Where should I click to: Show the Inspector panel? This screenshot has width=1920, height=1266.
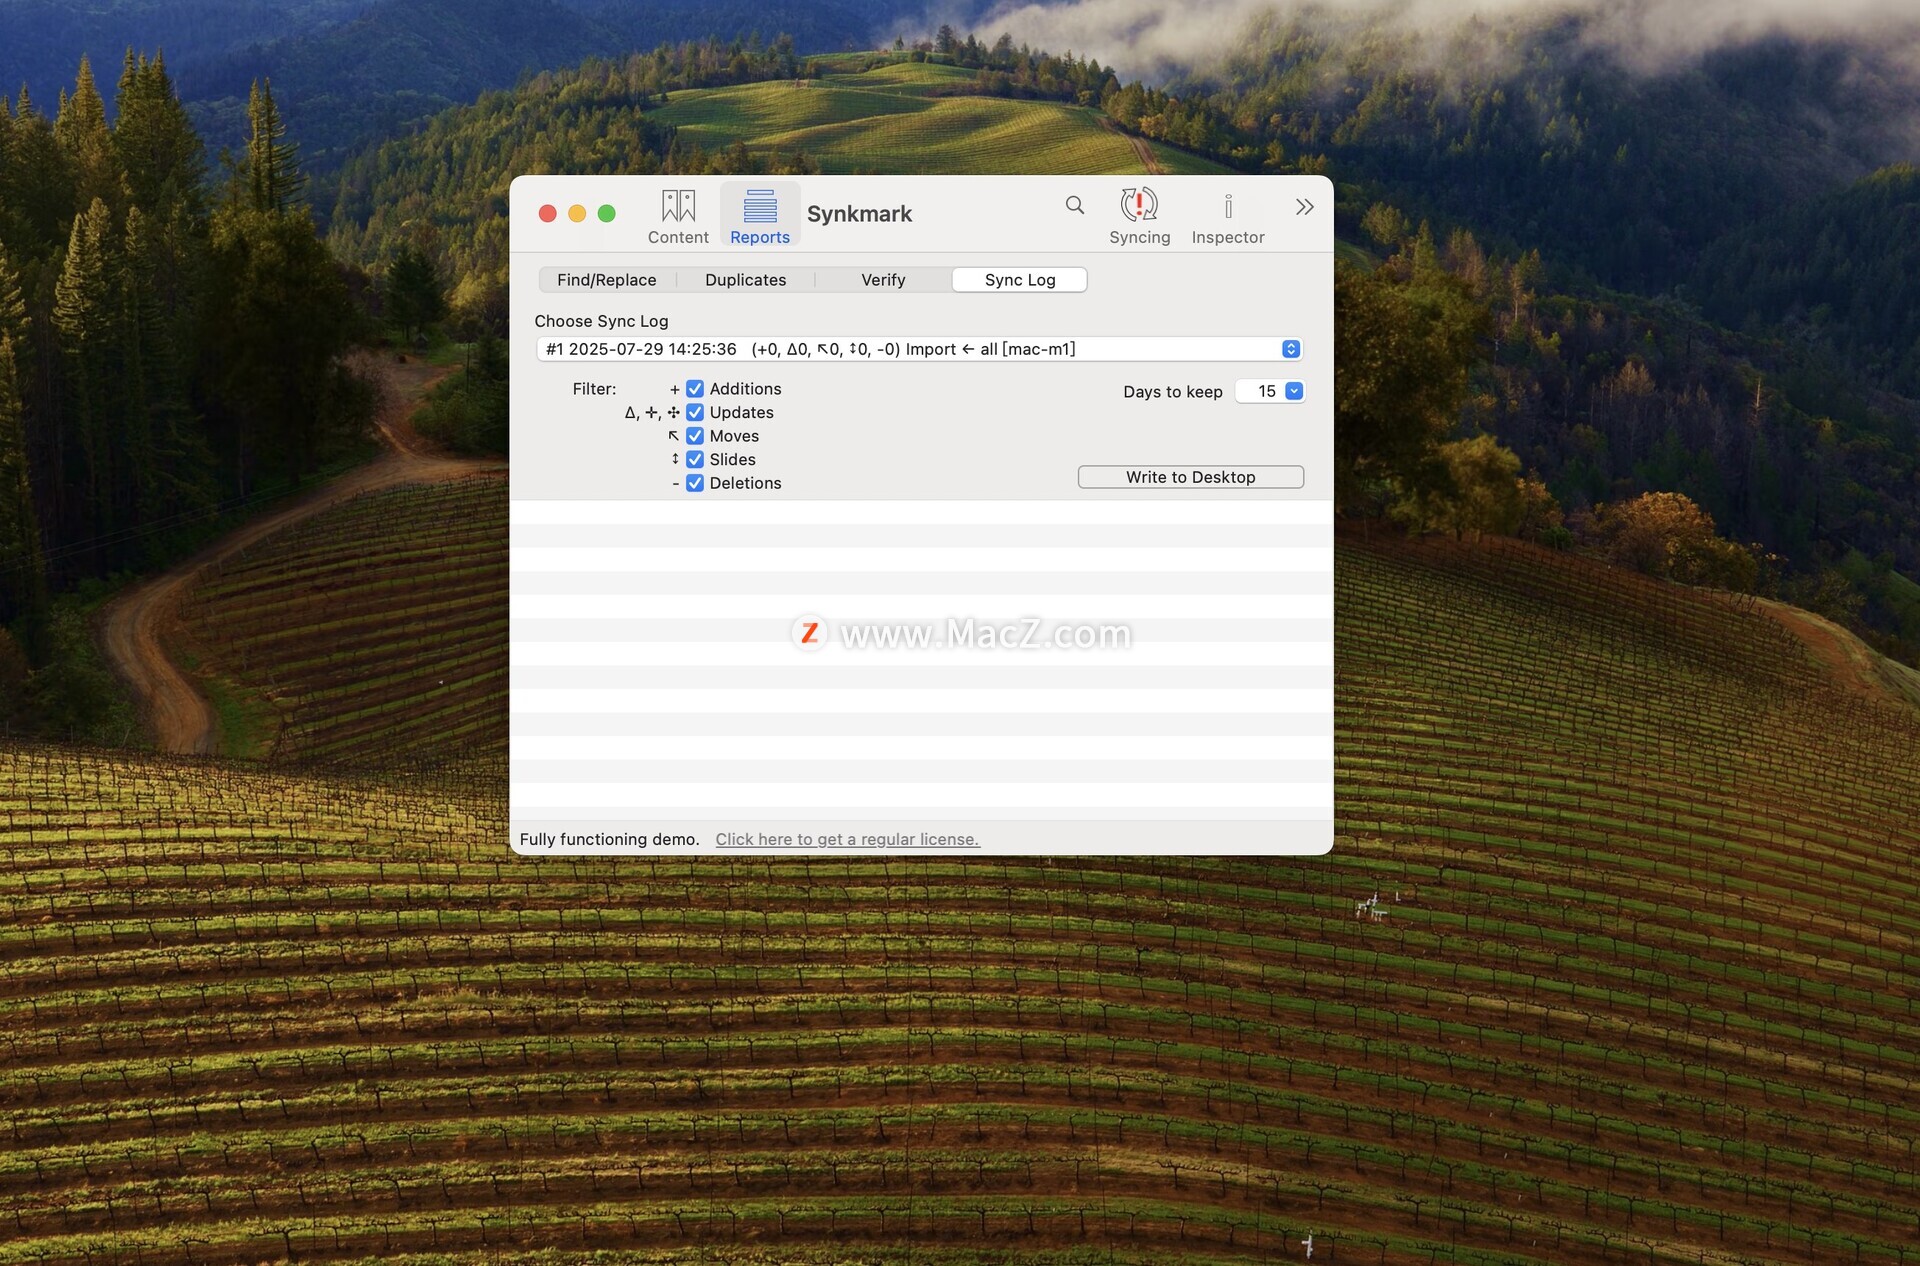(x=1228, y=216)
